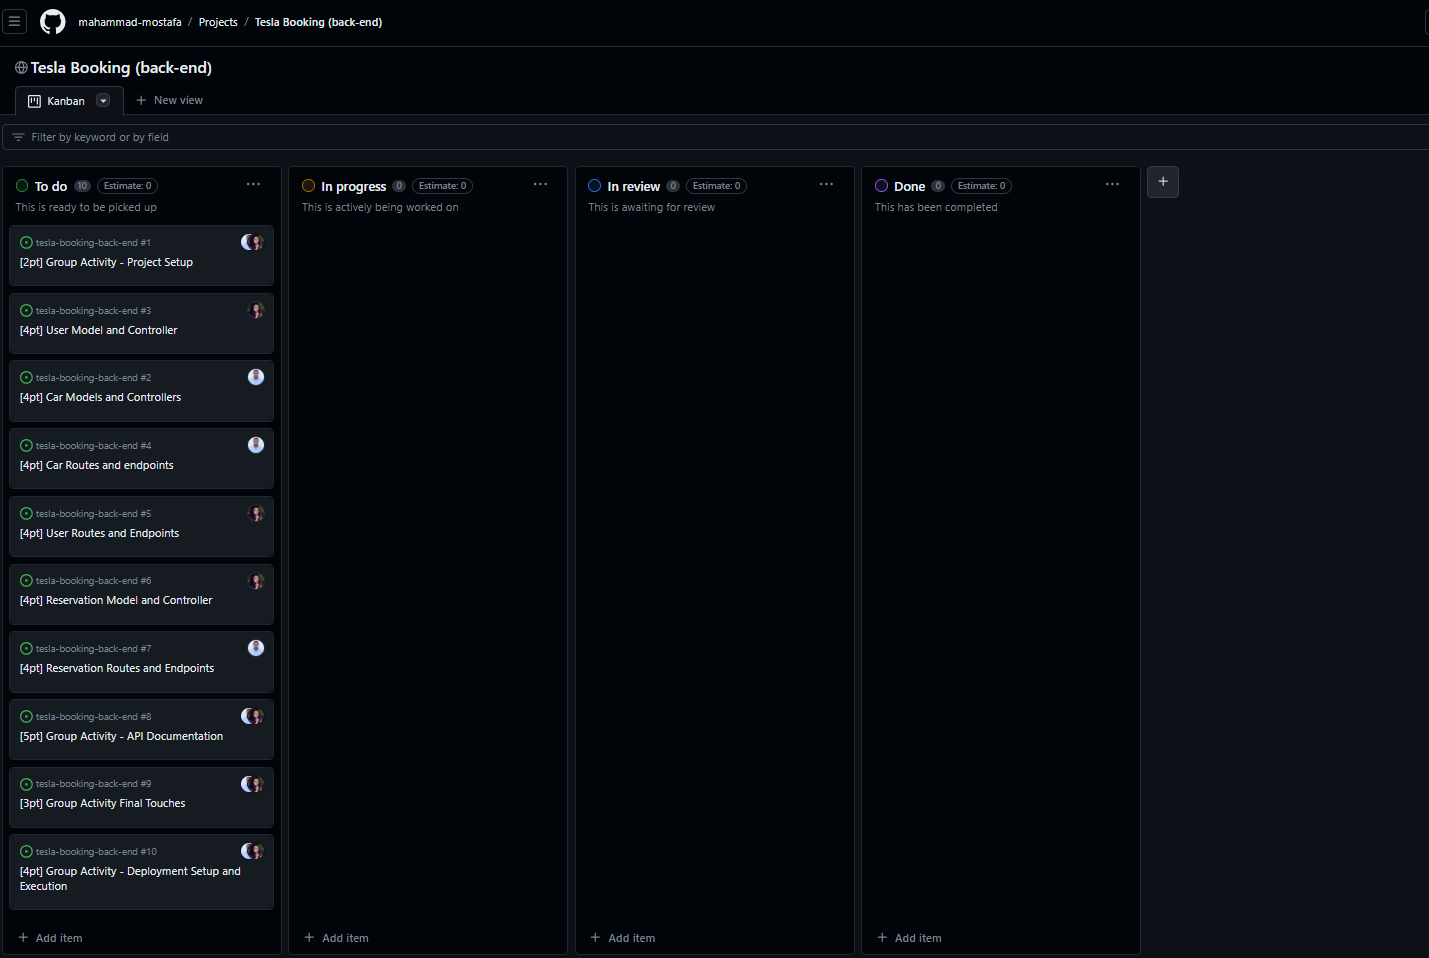Click open-issue icon on Reservation Model card
Image resolution: width=1429 pixels, height=958 pixels.
(x=26, y=581)
